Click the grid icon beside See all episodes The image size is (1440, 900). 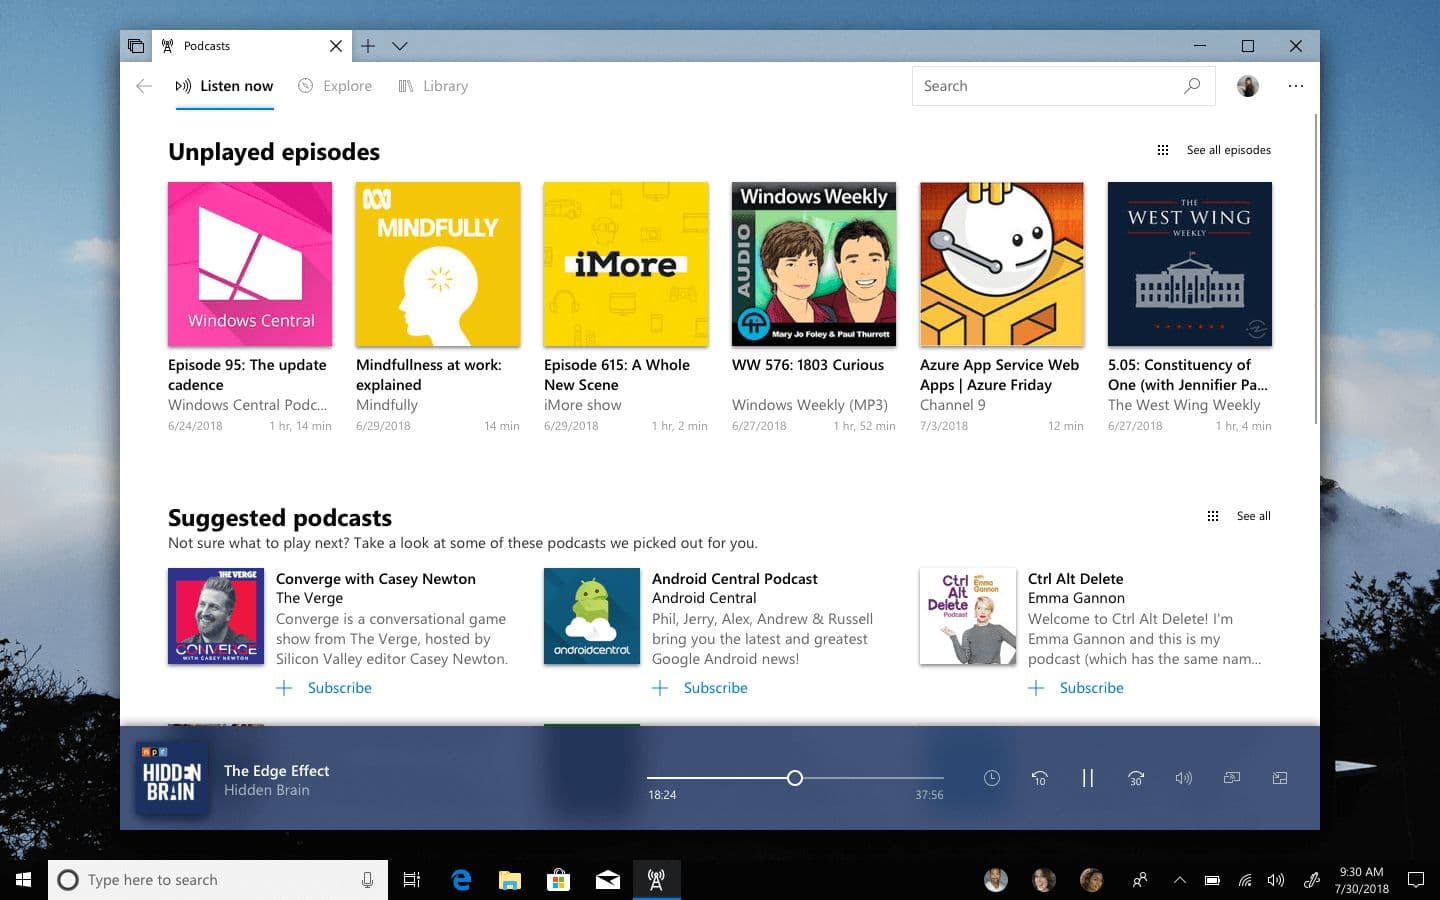pos(1163,150)
